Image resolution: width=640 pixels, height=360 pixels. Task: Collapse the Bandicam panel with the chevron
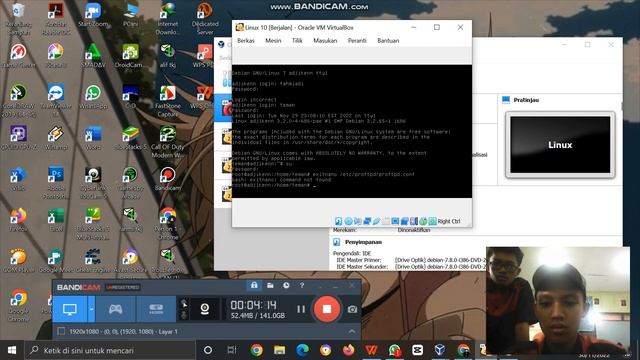click(x=352, y=331)
